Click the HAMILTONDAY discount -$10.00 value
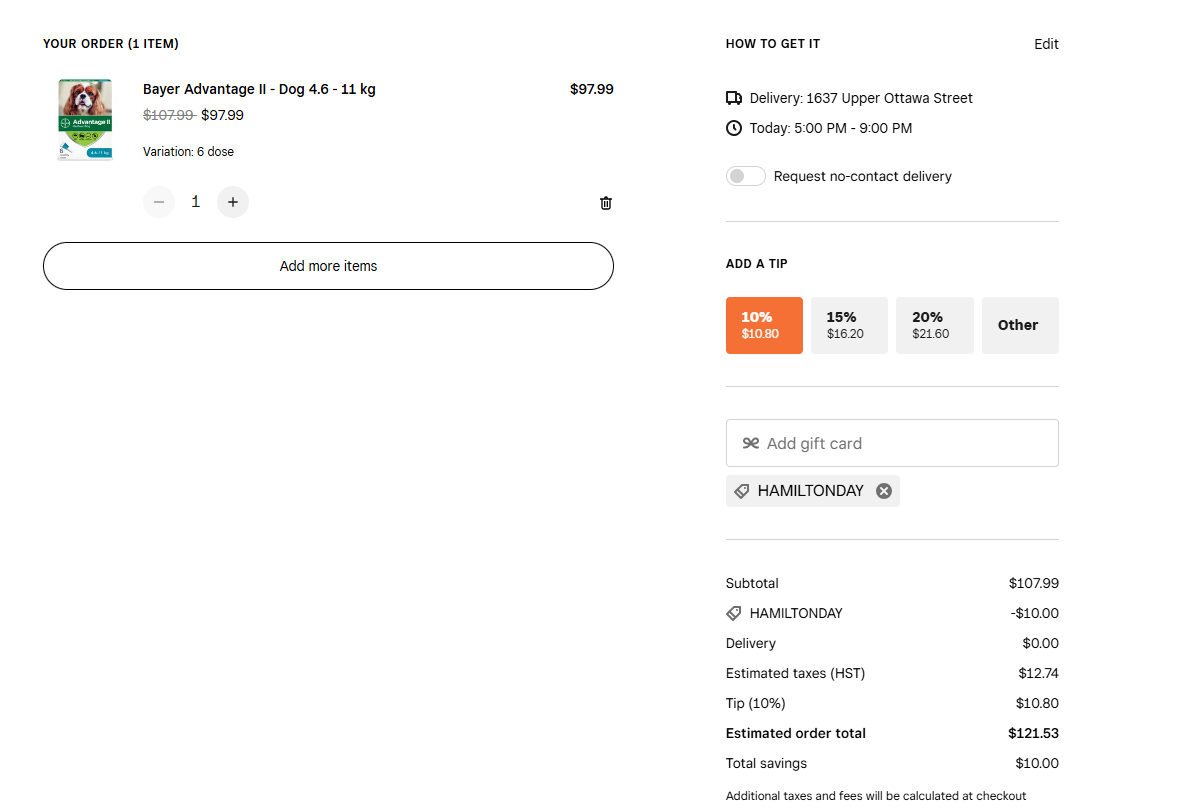The image size is (1190, 811). 1034,613
